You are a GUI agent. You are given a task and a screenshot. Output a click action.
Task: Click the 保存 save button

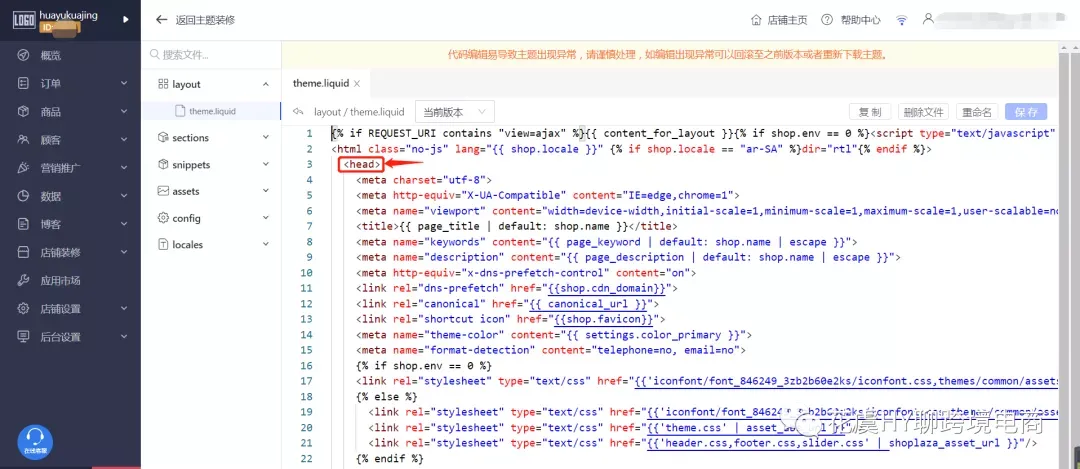click(1026, 112)
